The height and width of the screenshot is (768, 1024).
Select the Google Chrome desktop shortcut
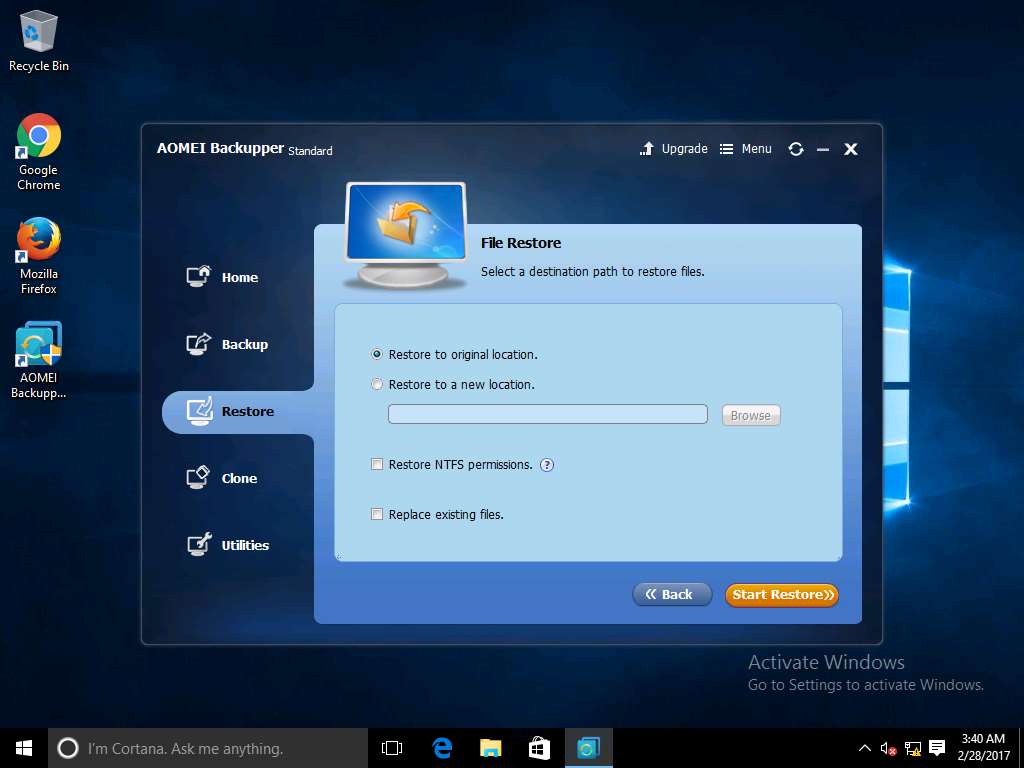coord(39,152)
